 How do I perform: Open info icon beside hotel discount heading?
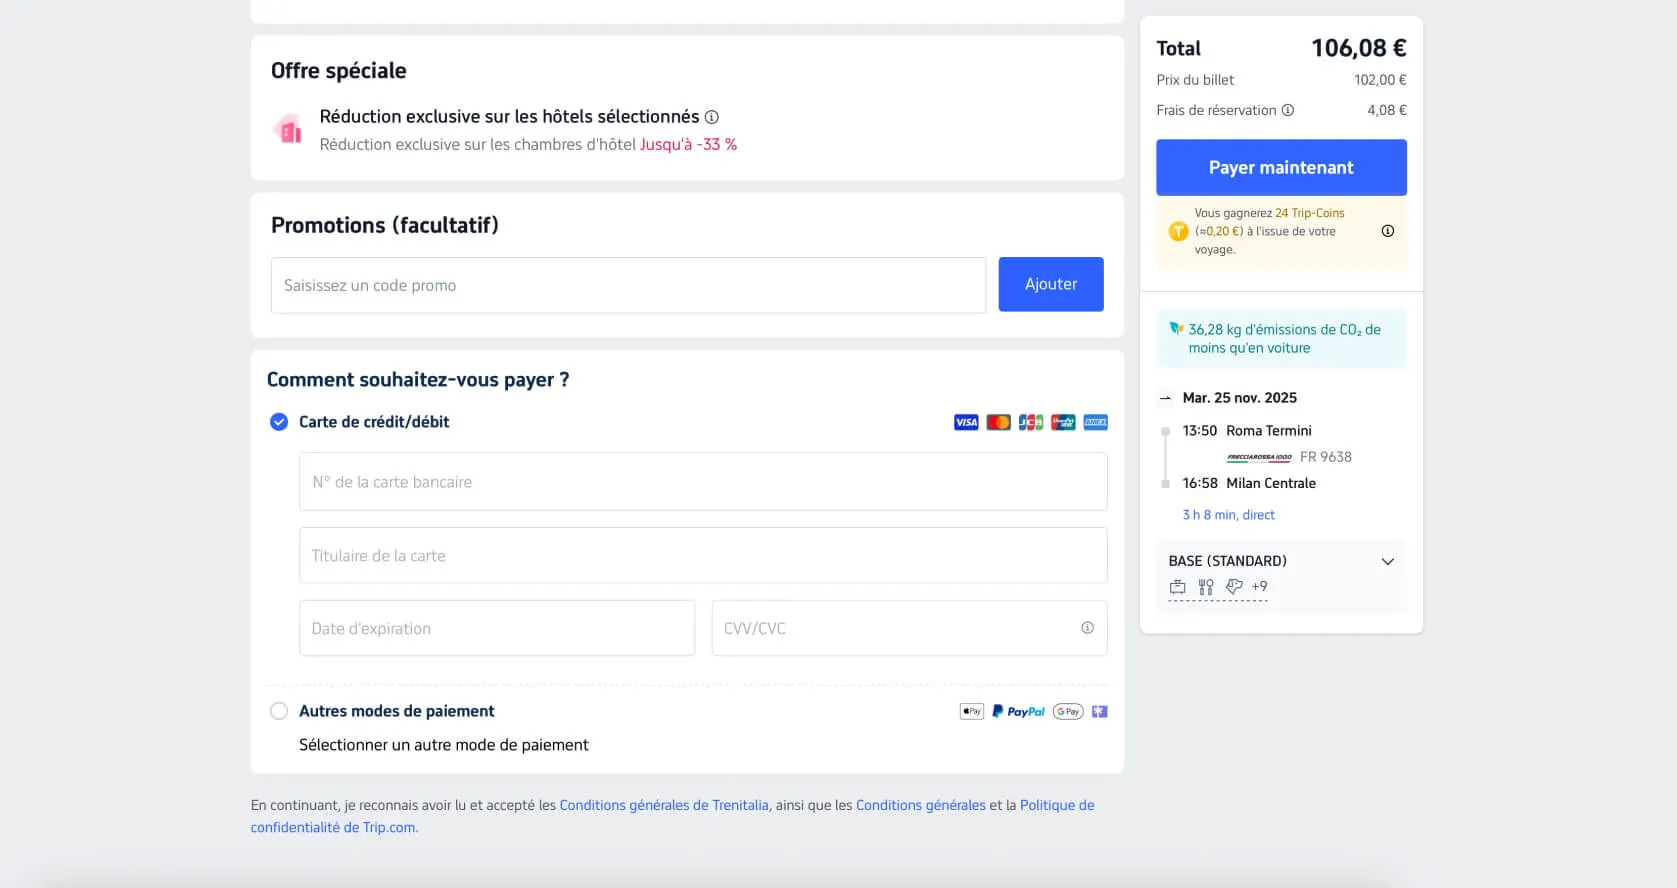[x=712, y=117]
